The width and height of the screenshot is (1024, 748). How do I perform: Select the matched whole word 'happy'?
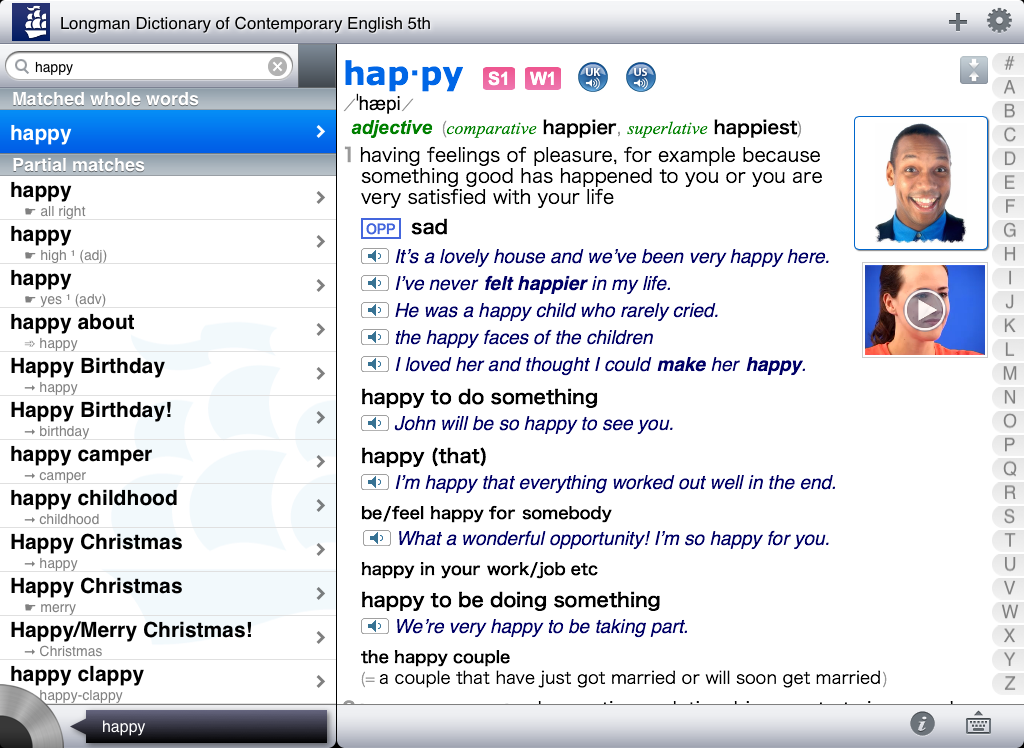click(168, 132)
